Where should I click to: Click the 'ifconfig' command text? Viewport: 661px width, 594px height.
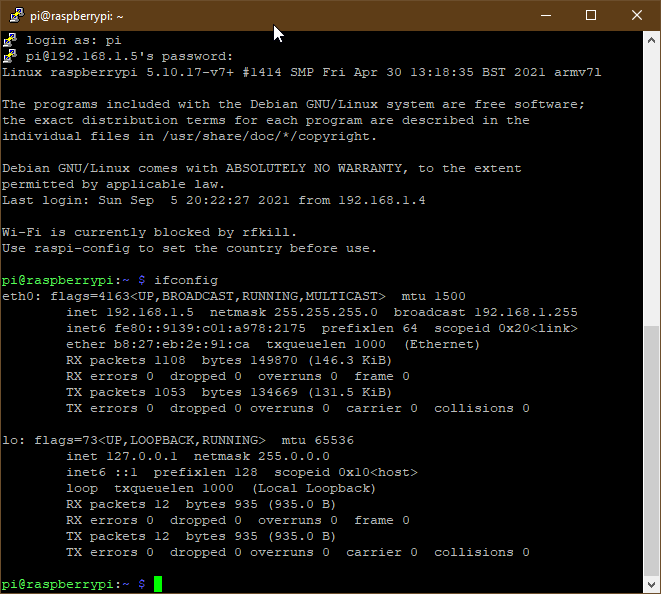[x=186, y=280]
